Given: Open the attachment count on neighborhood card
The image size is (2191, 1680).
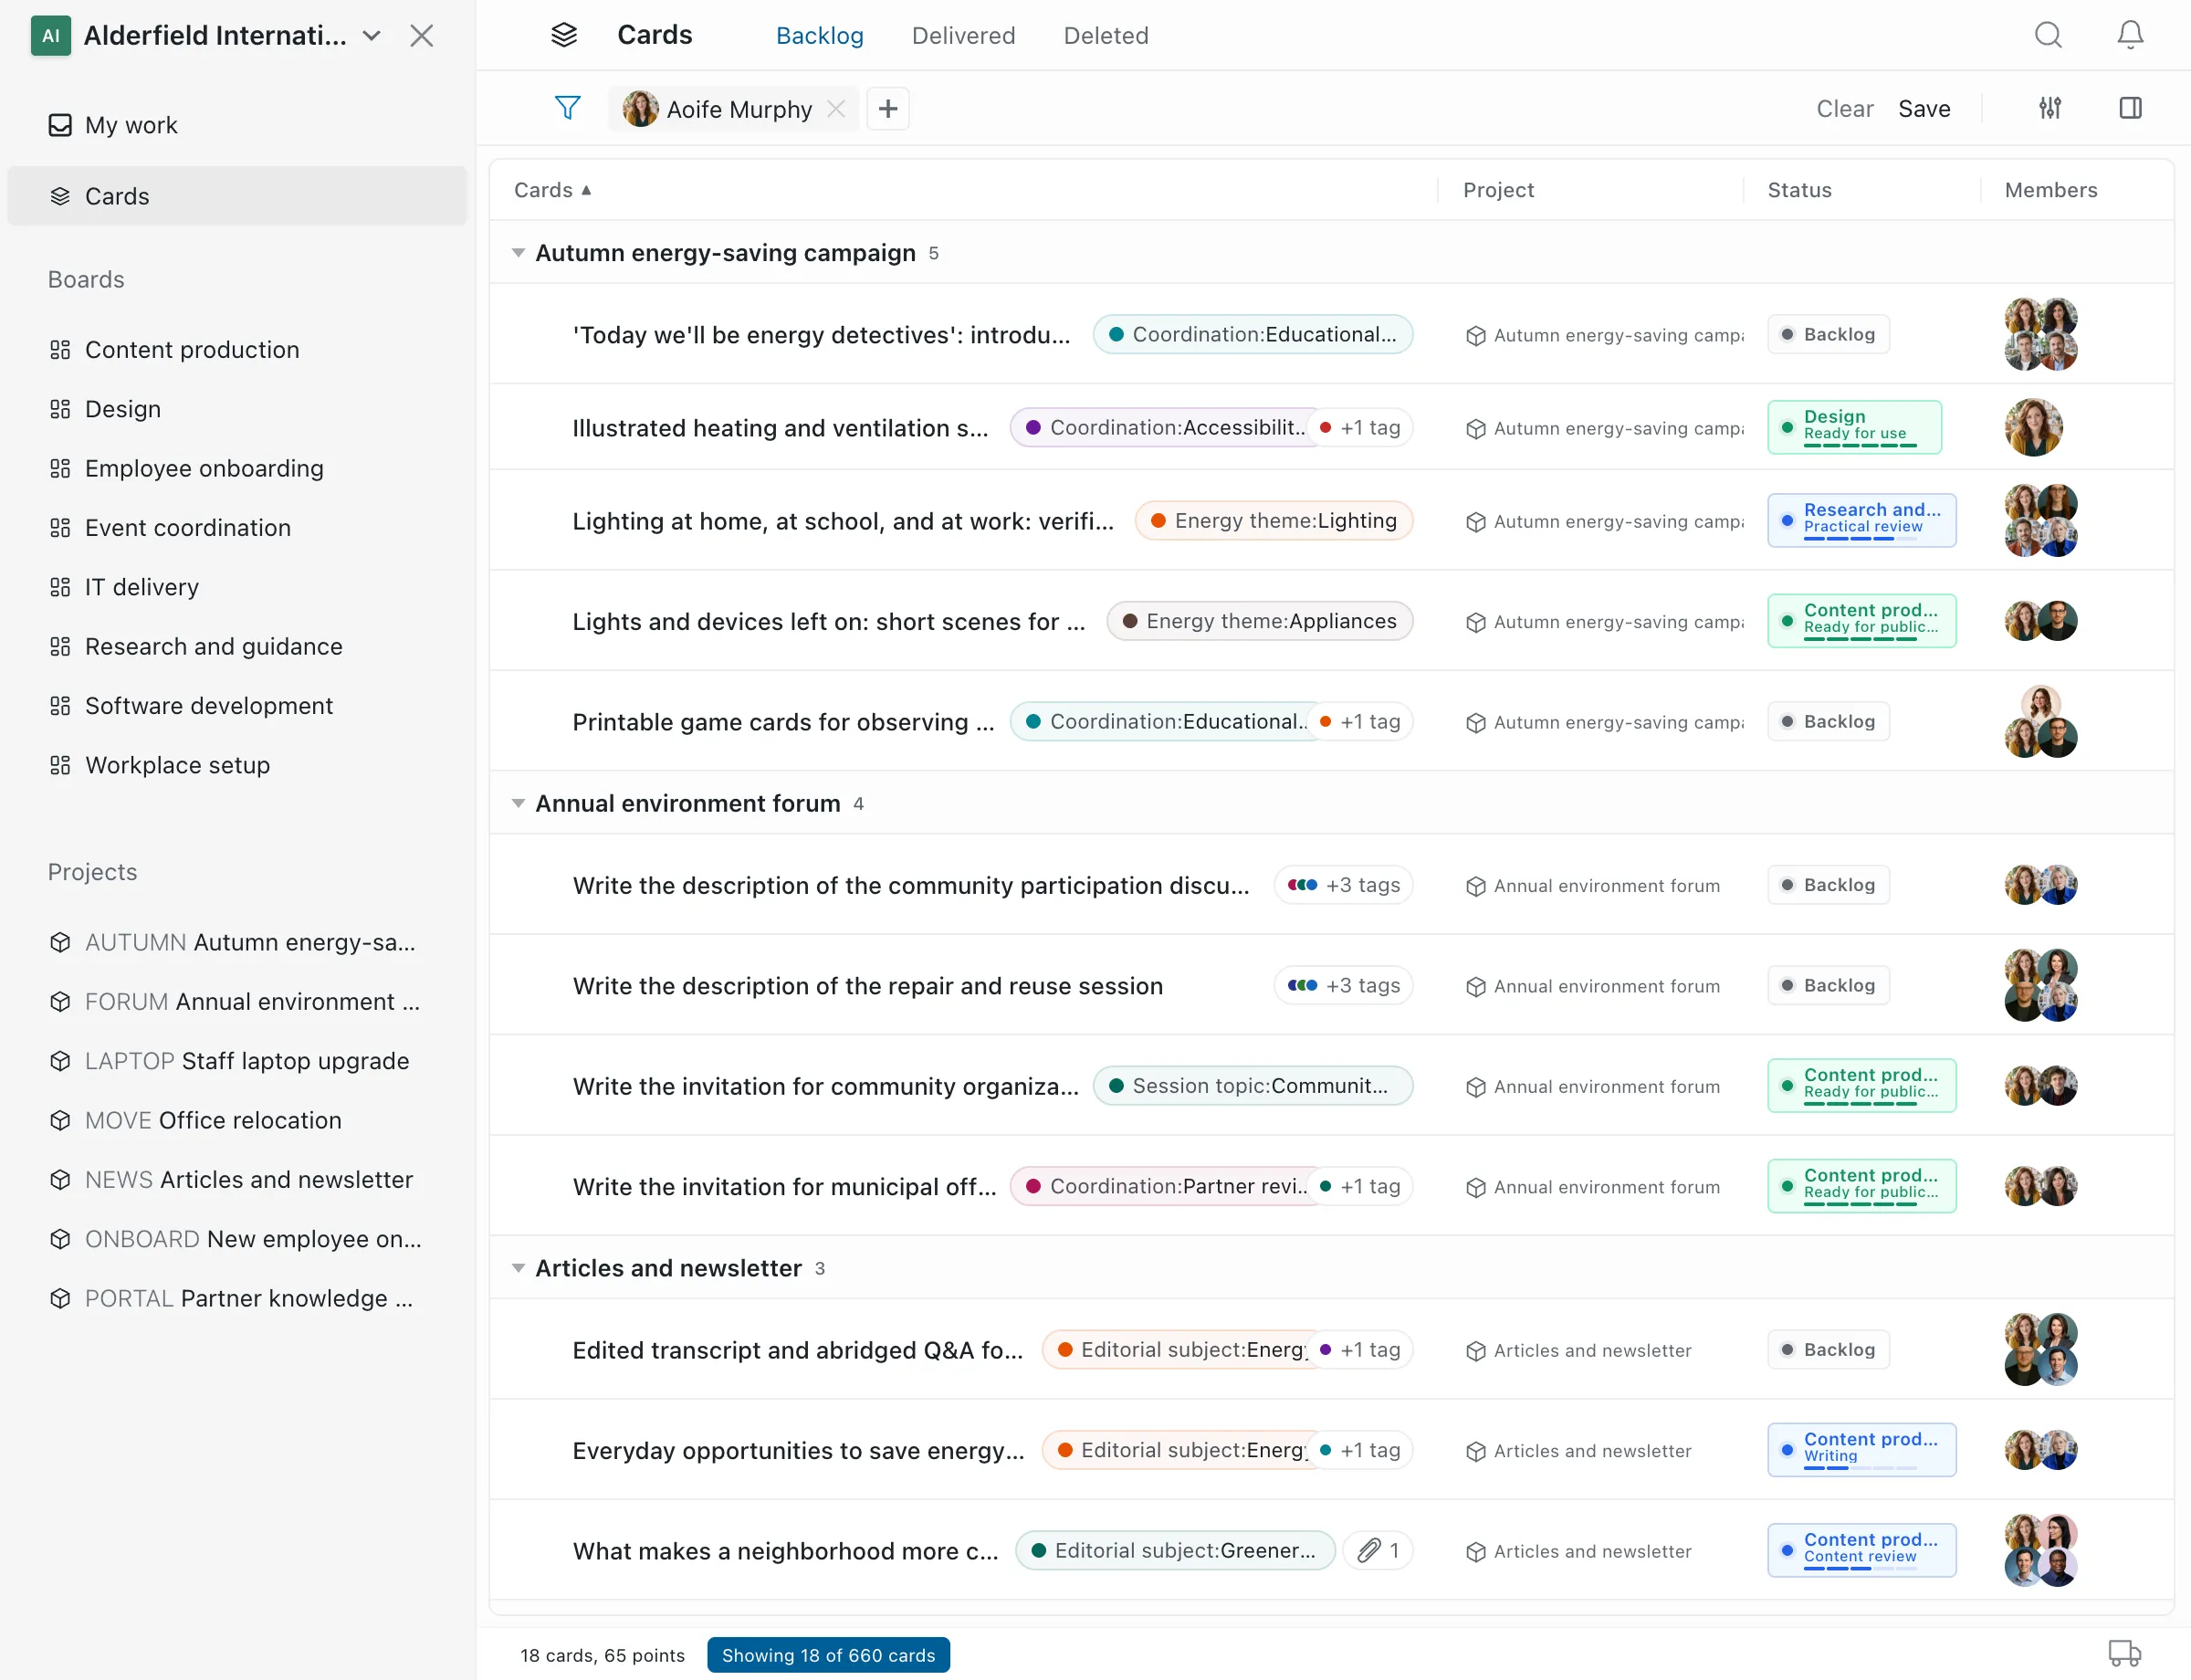Looking at the screenshot, I should coord(1377,1551).
